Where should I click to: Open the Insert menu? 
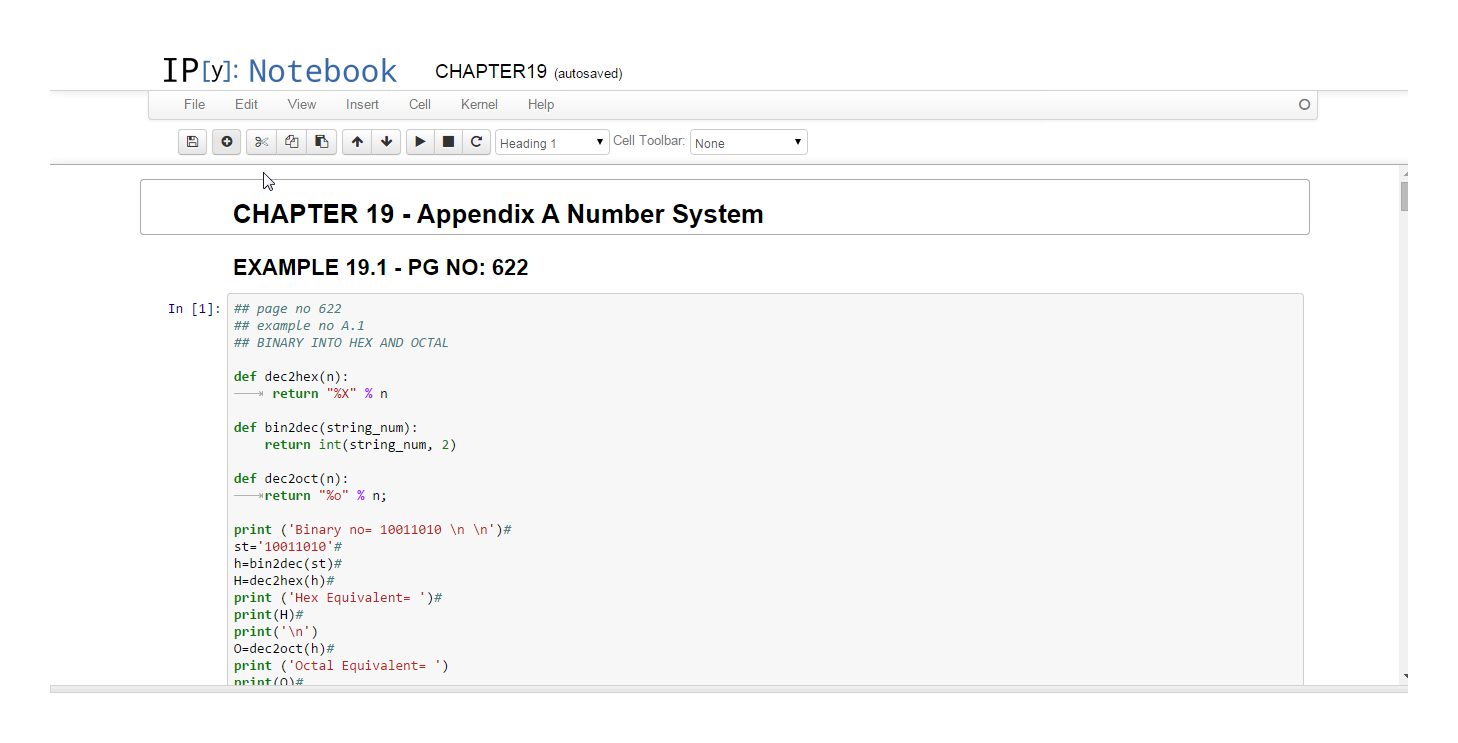point(362,104)
